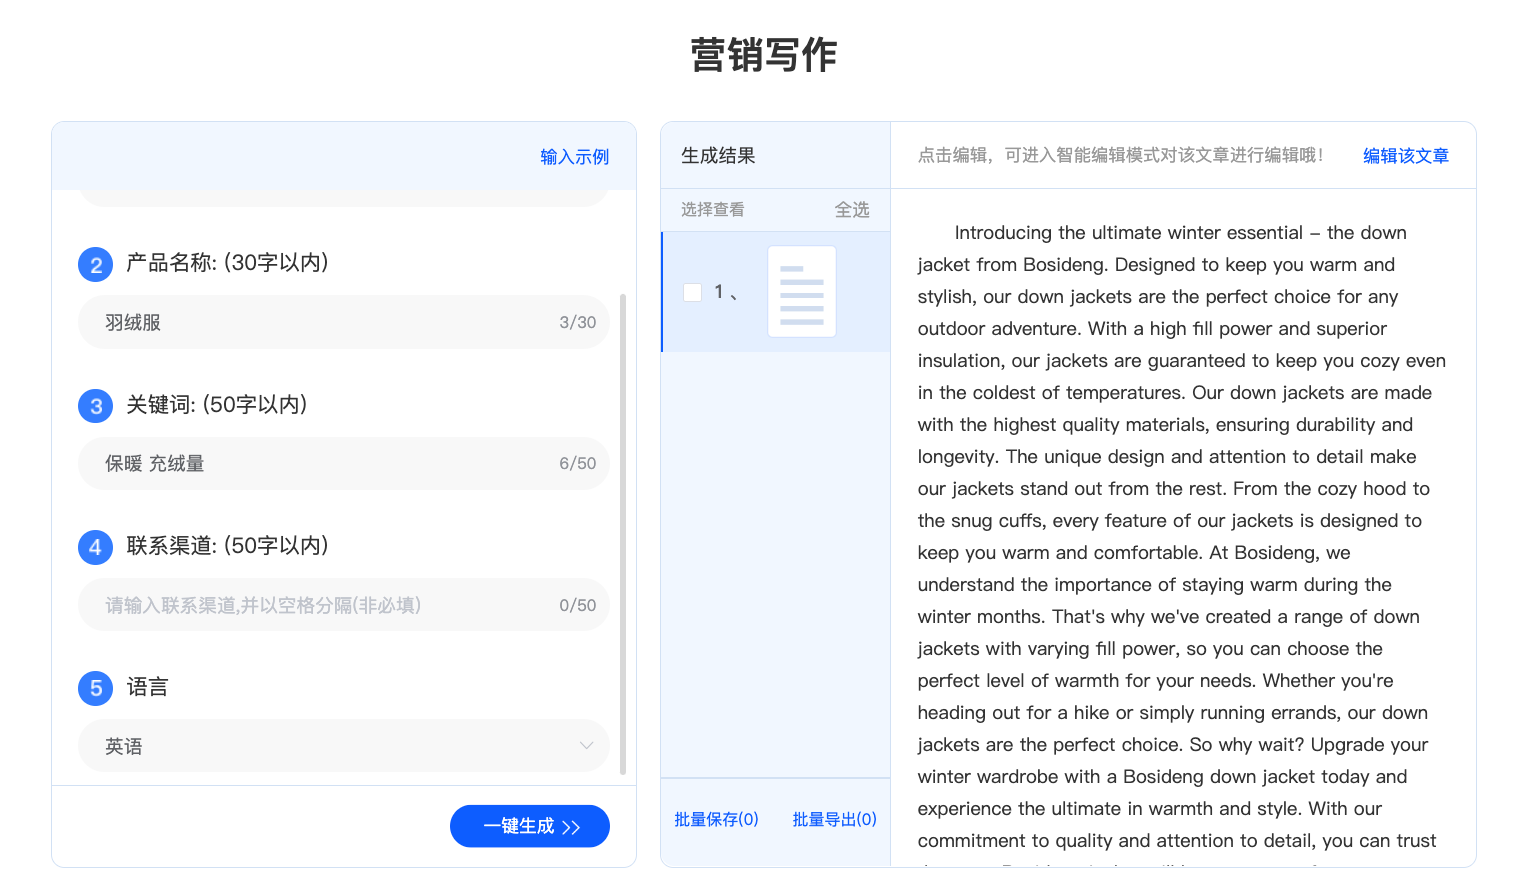The image size is (1518, 892).
Task: Click 编辑该文章 to edit the article
Action: point(1406,156)
